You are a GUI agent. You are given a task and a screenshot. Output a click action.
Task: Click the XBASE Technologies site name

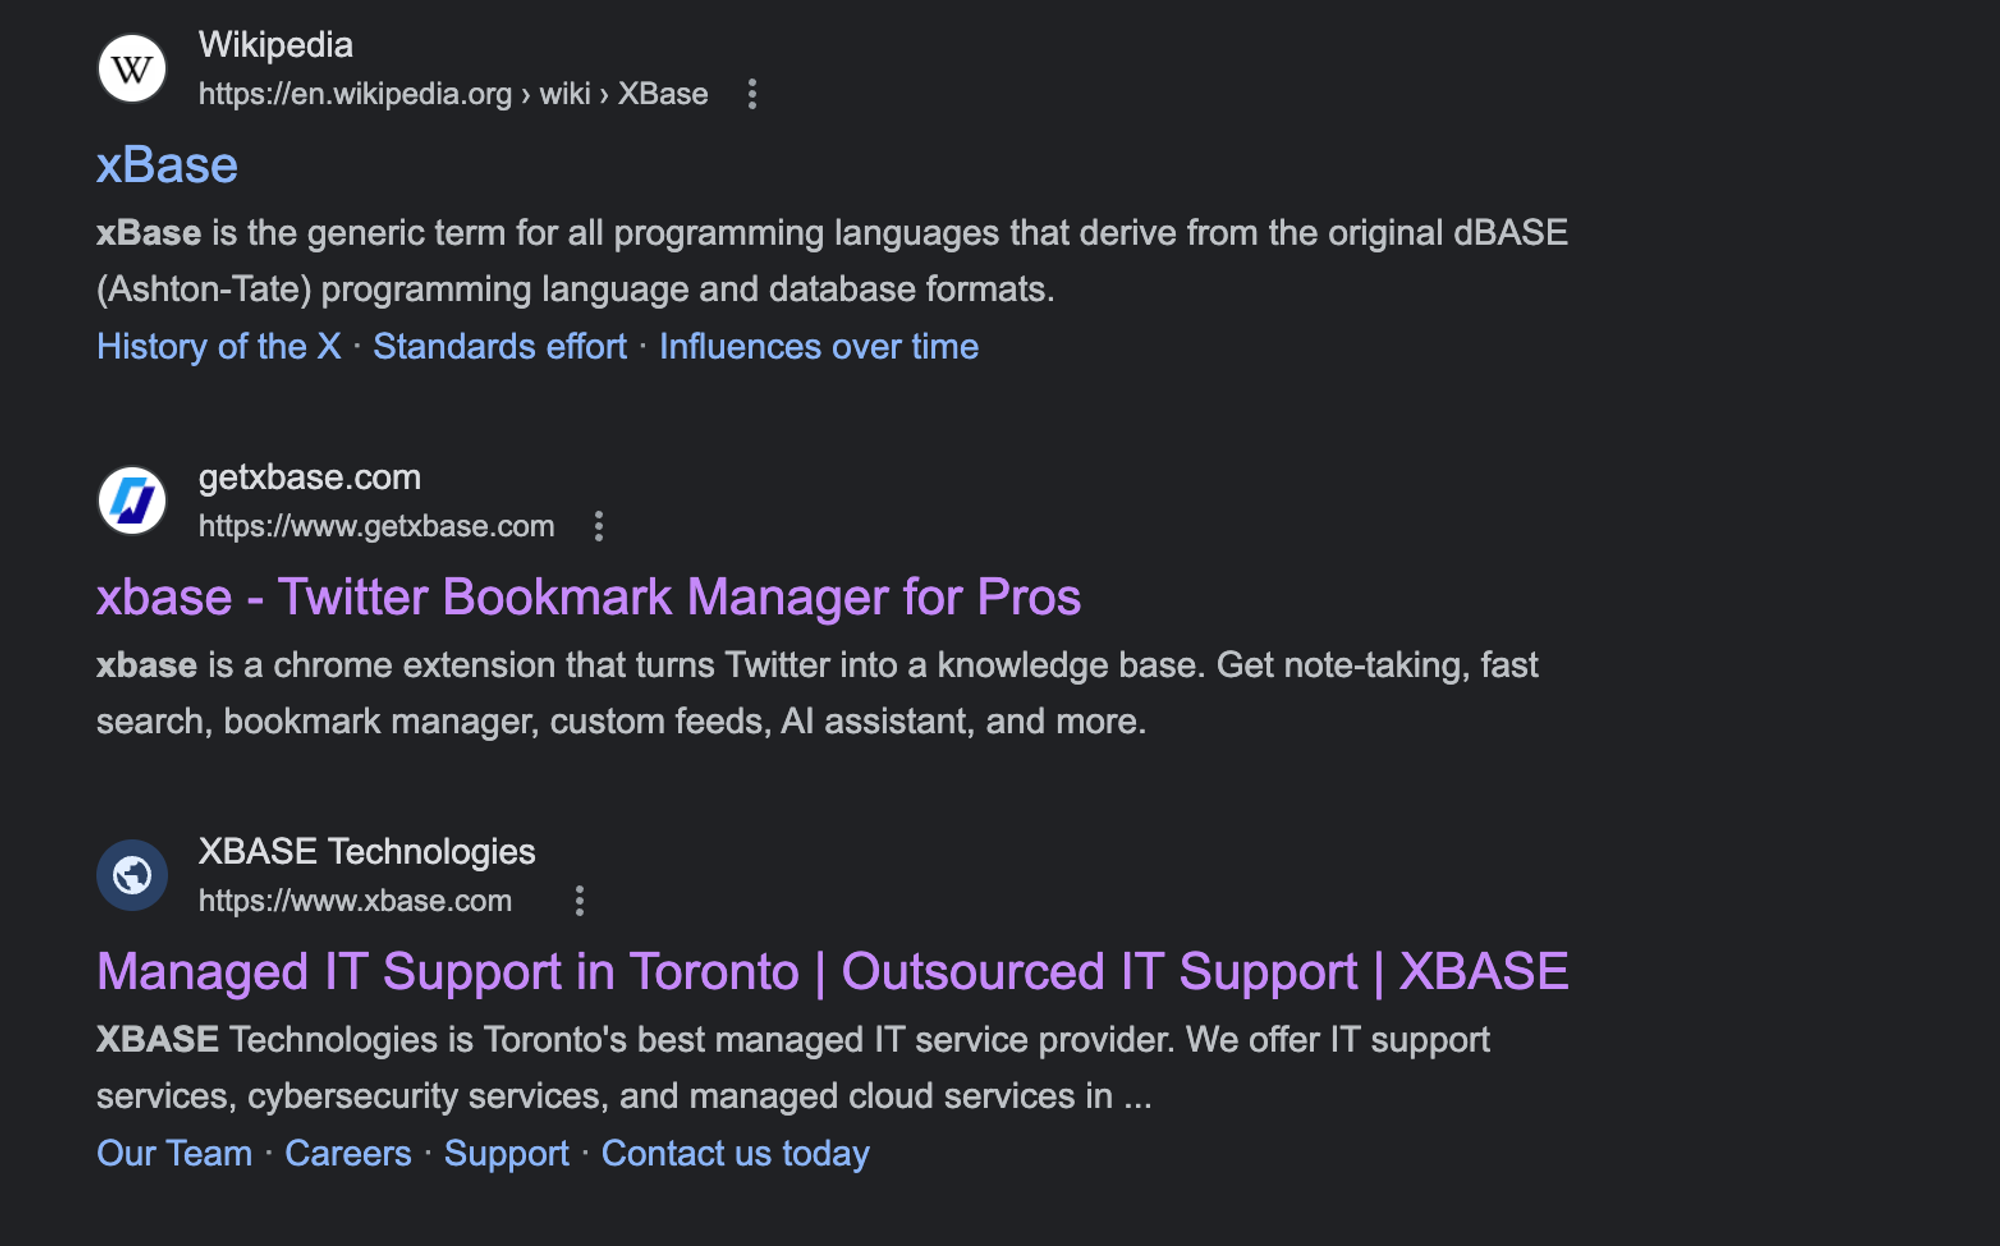[x=367, y=852]
